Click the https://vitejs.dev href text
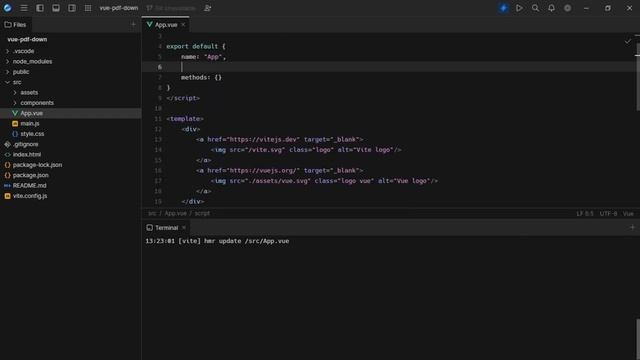Viewport: 640px width, 360px height. (264, 140)
